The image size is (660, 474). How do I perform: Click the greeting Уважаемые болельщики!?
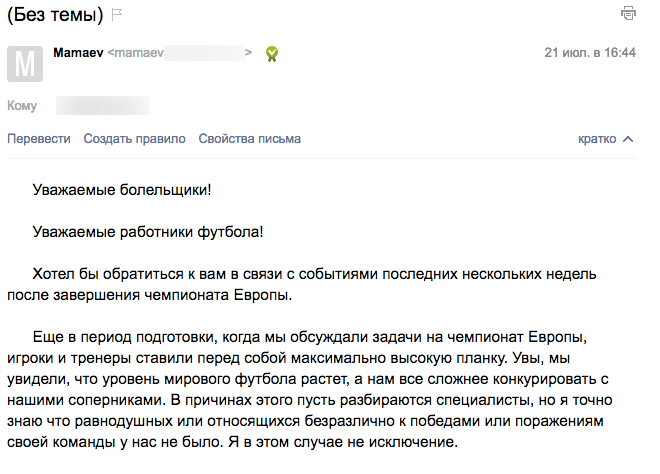(x=122, y=190)
